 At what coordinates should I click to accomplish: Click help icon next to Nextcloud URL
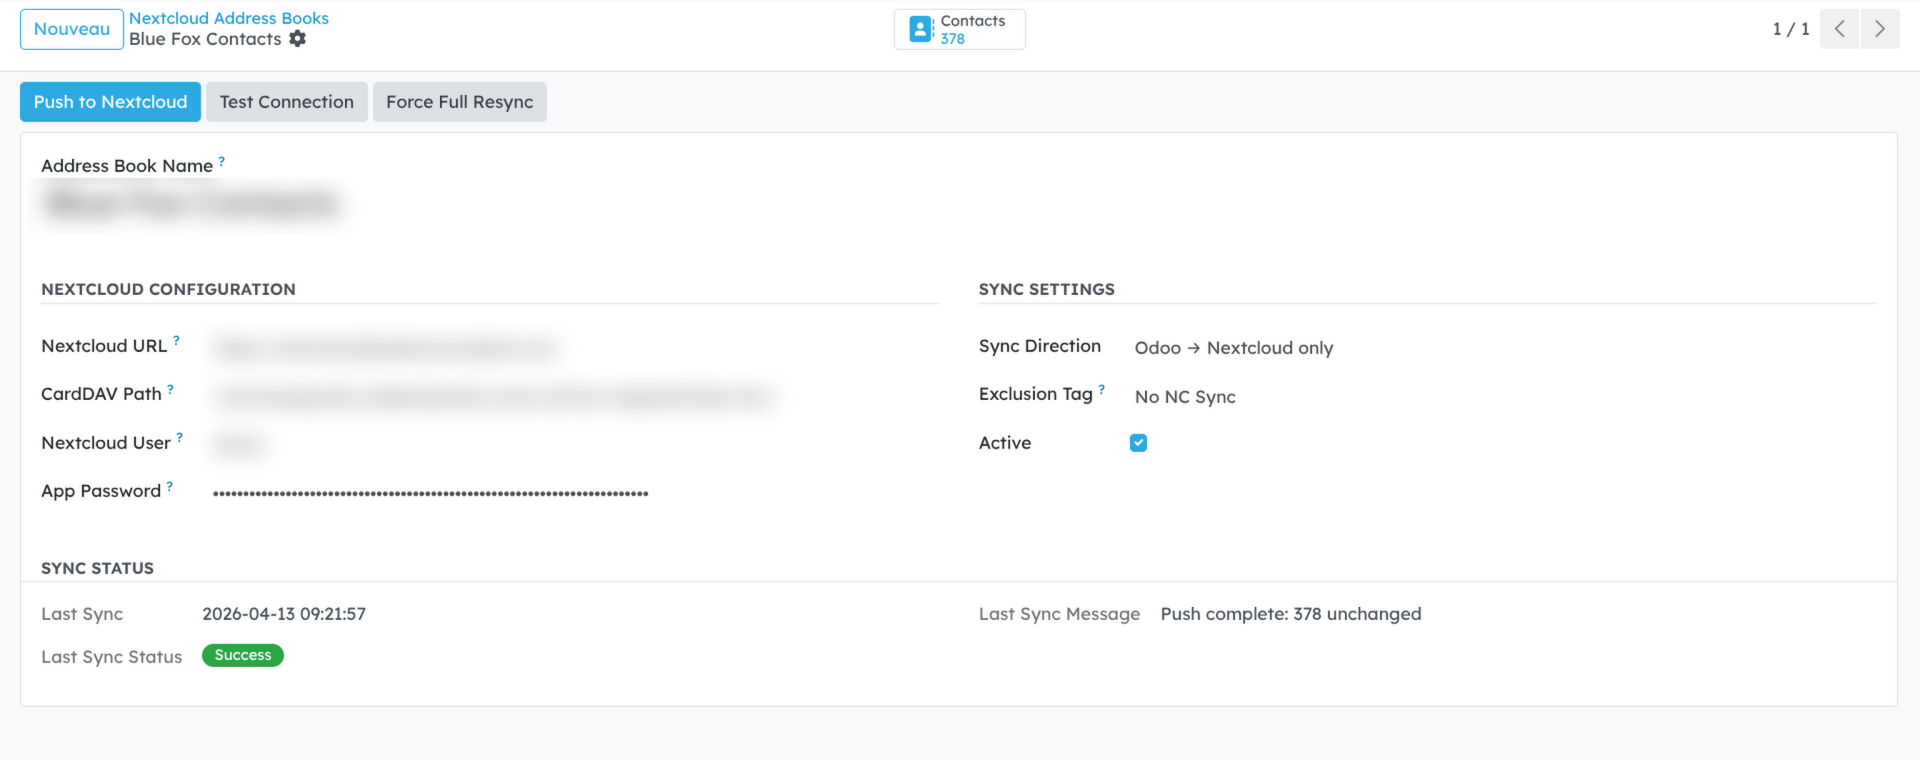[x=177, y=341]
